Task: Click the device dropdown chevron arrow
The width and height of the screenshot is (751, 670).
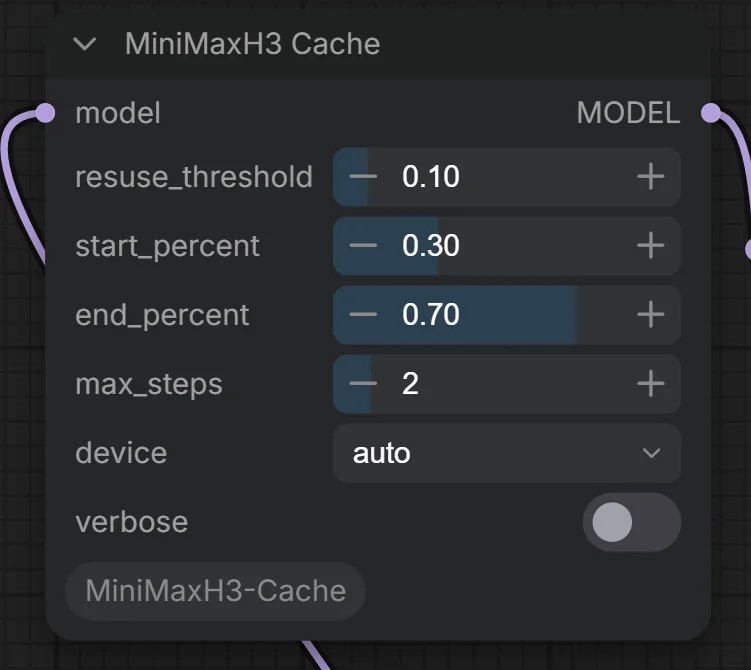Action: [x=651, y=453]
